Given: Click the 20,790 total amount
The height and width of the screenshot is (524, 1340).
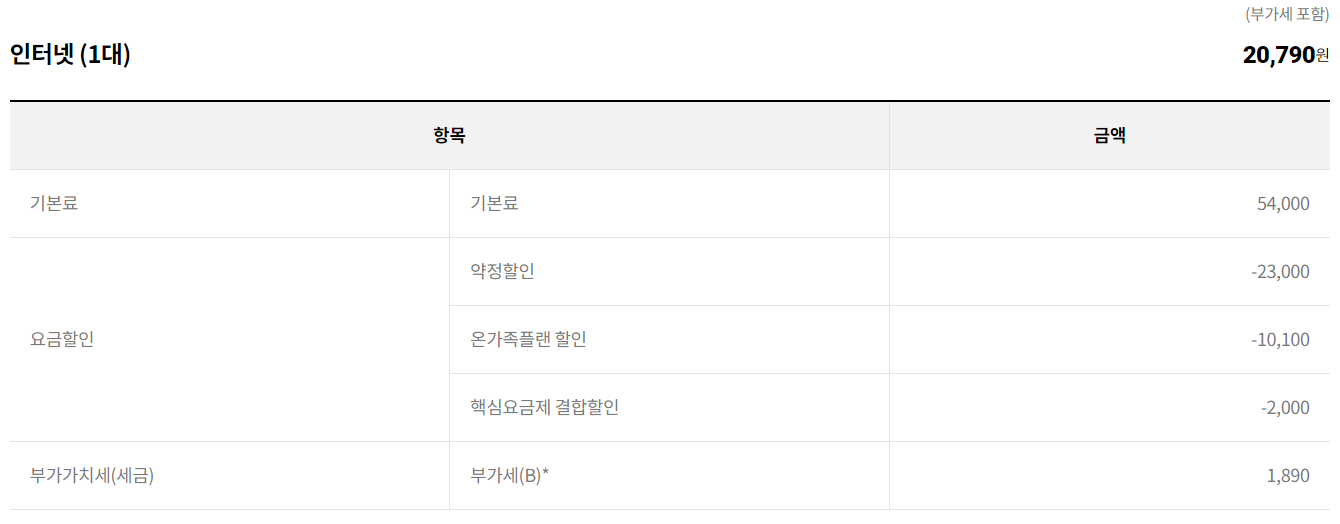Looking at the screenshot, I should tap(1277, 55).
